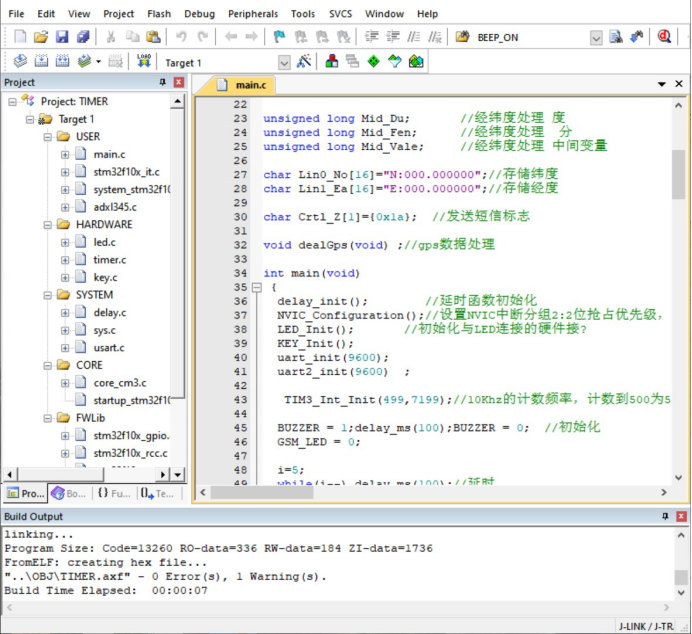Open Options for Target wand icon
This screenshot has height=634, width=692.
click(304, 61)
